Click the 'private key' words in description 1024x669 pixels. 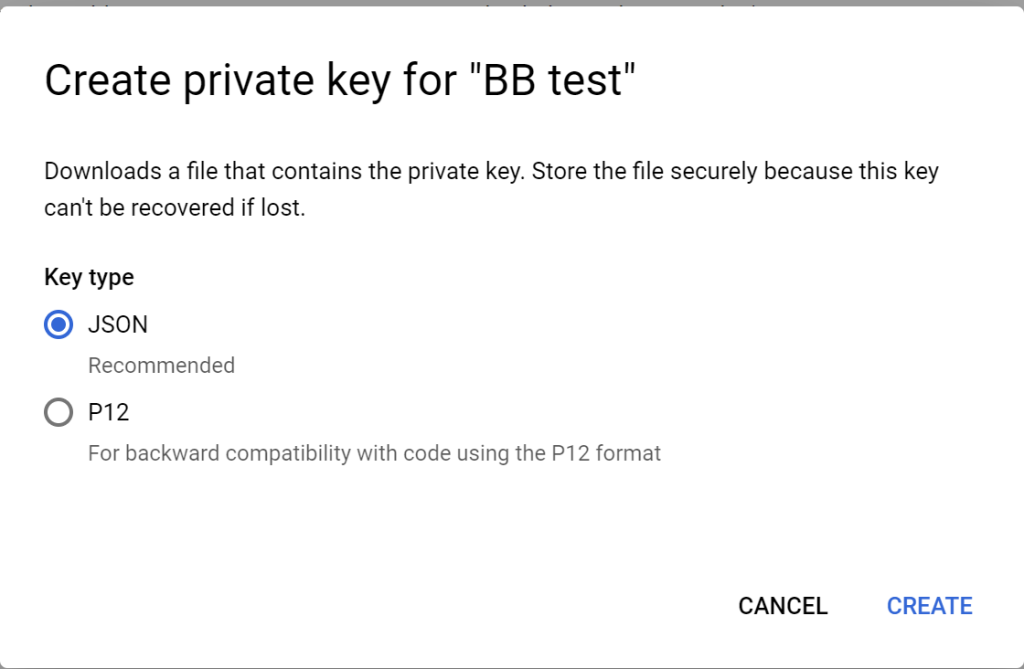(x=466, y=171)
